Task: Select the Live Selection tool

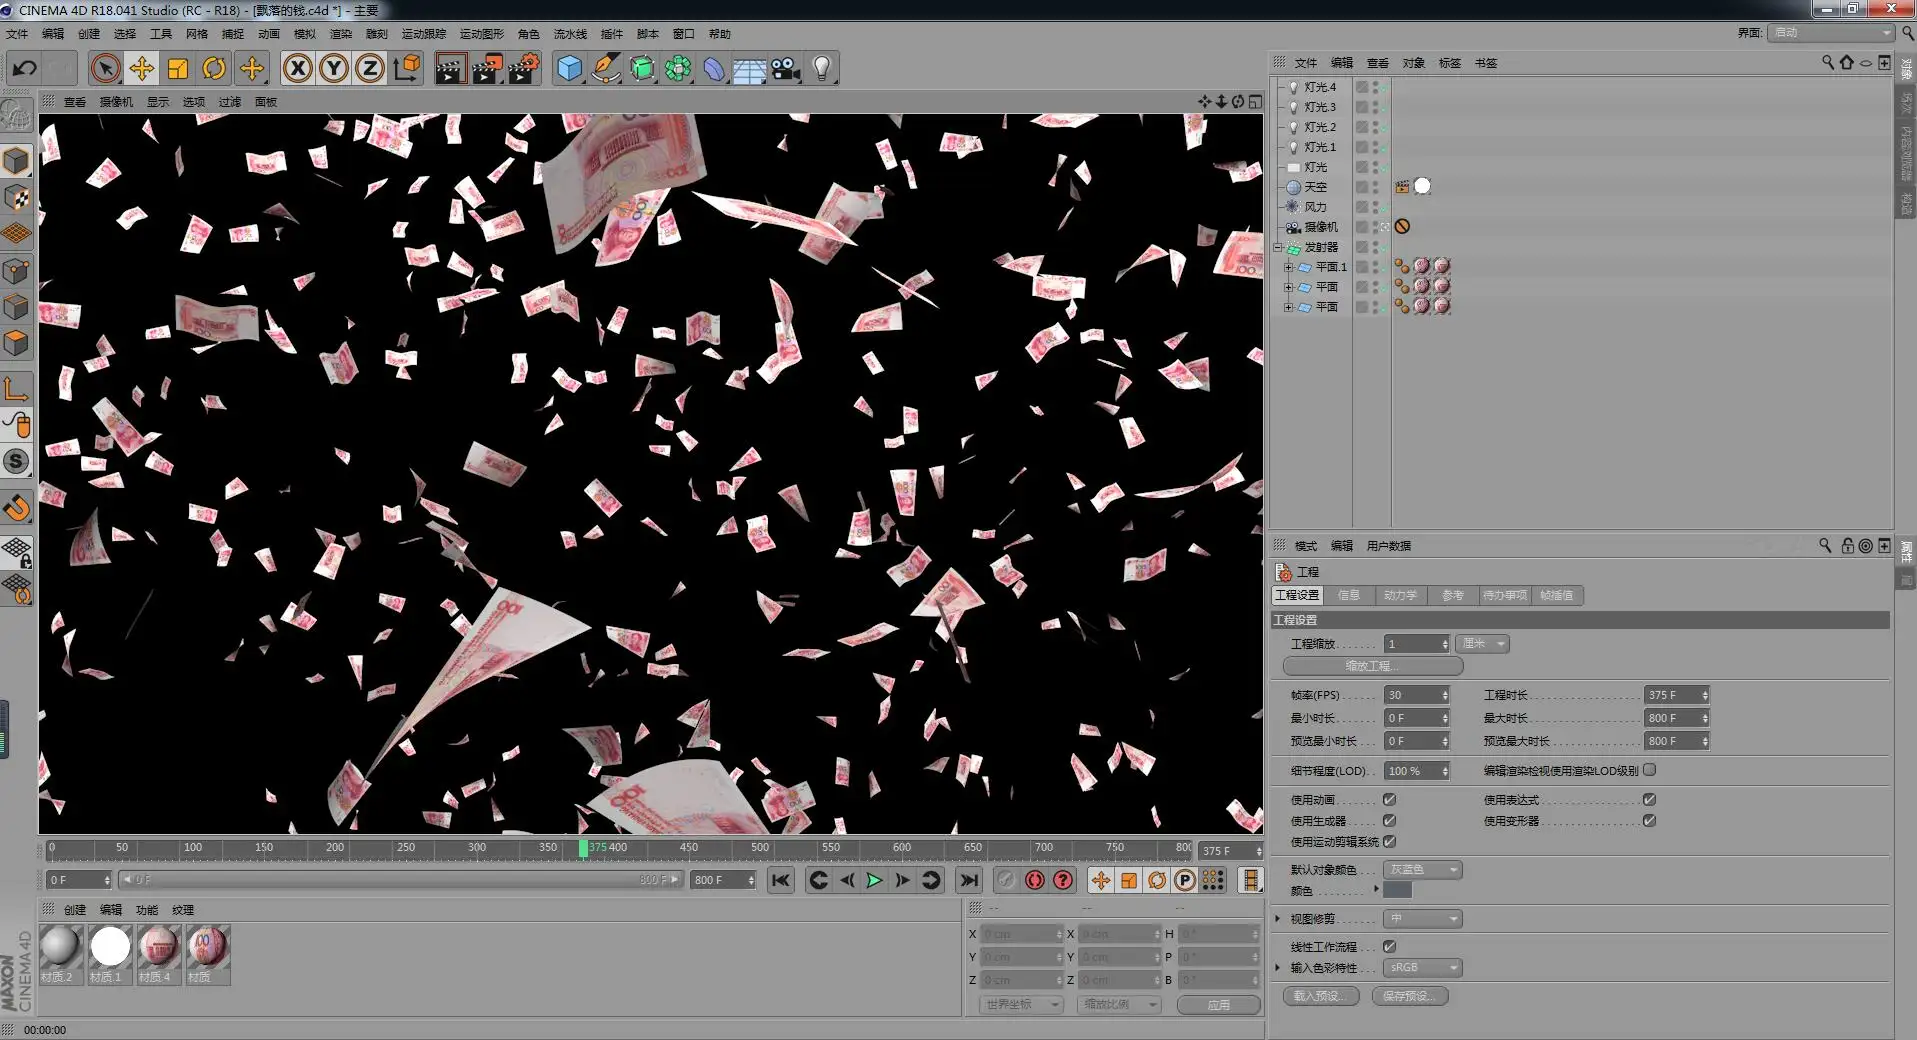Action: [x=105, y=68]
